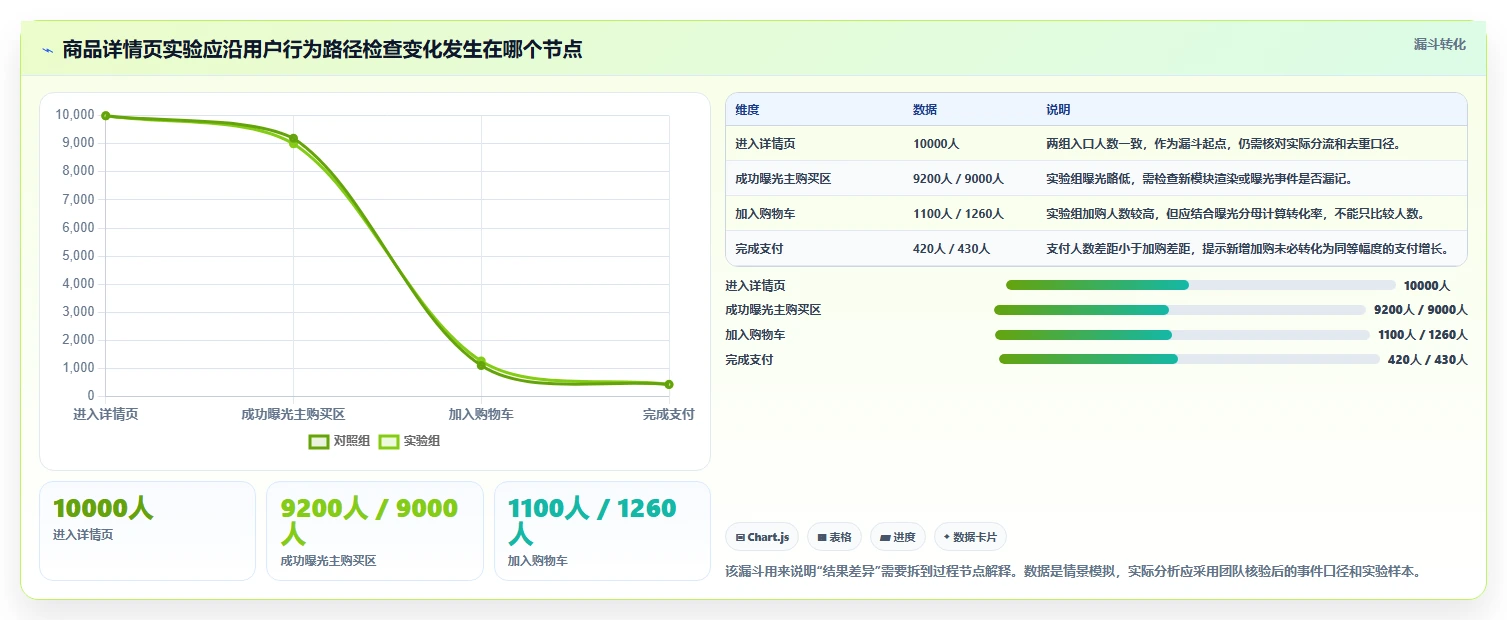Click the 1100人 / 1260人 value in the table
Viewport: 1507px width, 620px height.
pos(958,214)
